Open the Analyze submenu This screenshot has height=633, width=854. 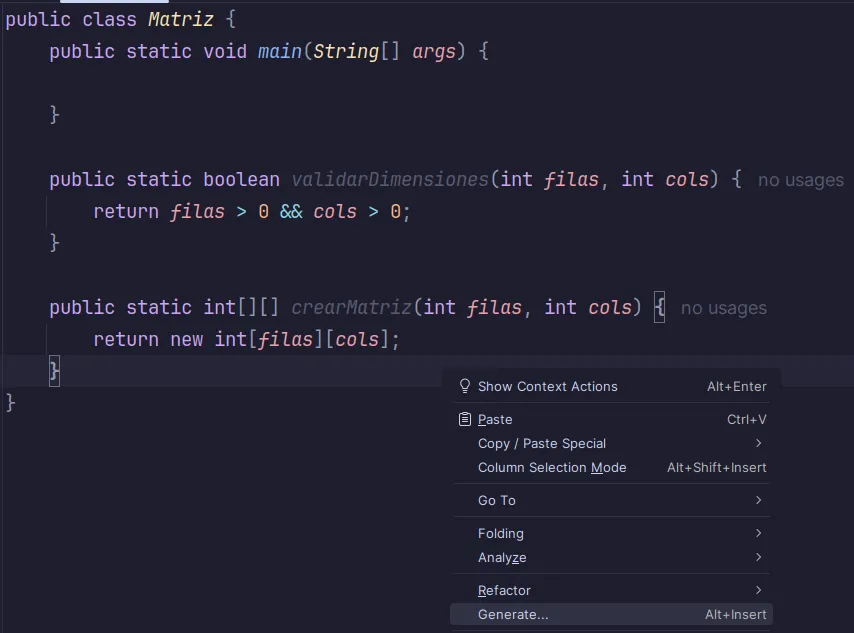tap(611, 557)
